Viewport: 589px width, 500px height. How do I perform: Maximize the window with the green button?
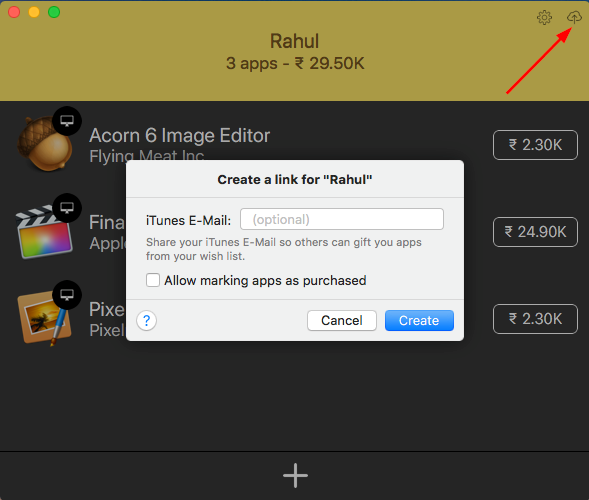(54, 12)
